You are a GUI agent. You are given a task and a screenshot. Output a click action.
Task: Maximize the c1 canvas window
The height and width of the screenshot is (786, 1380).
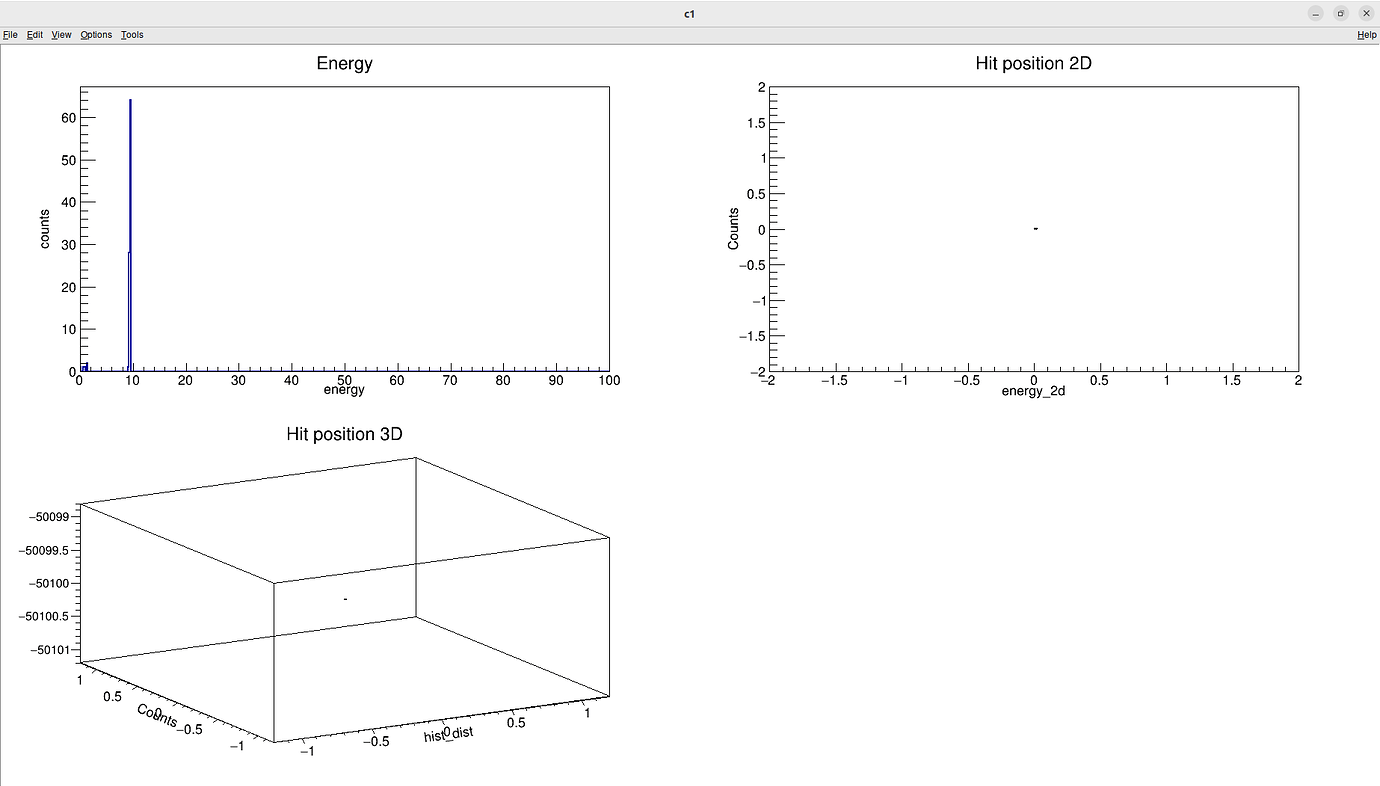click(1341, 13)
